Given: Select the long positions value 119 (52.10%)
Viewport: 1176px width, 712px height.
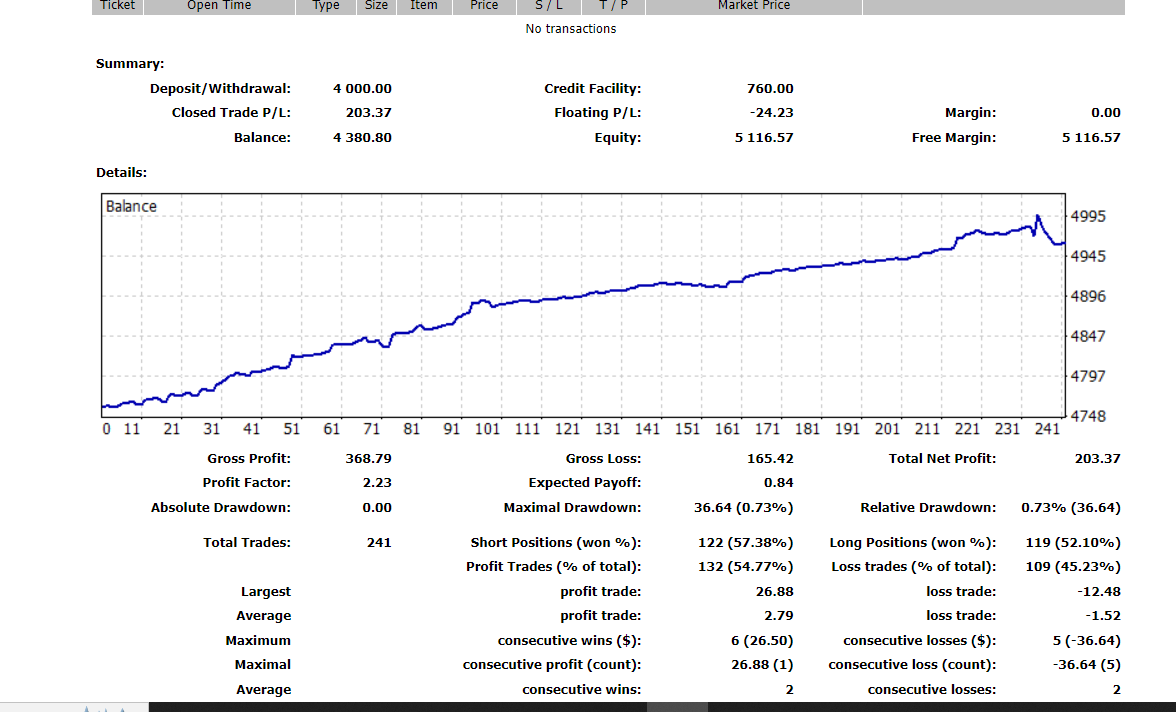Looking at the screenshot, I should pyautogui.click(x=1073, y=542).
